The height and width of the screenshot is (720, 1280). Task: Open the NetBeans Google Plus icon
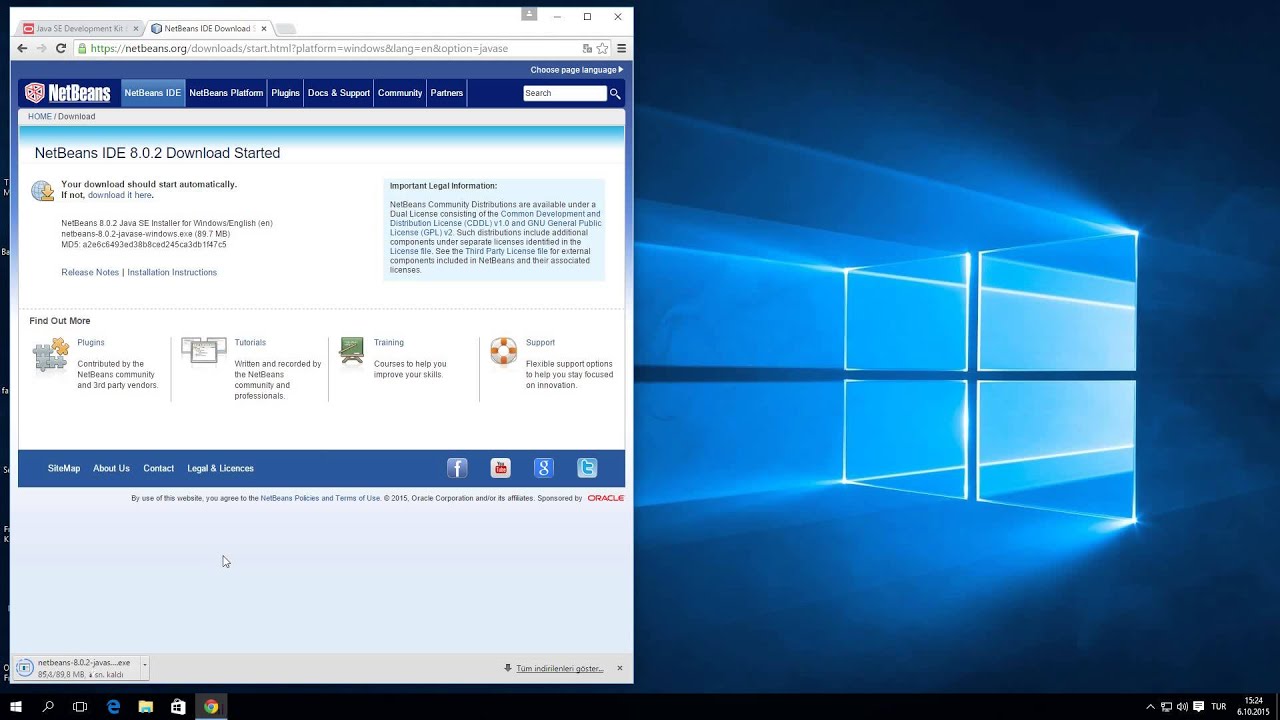point(544,468)
